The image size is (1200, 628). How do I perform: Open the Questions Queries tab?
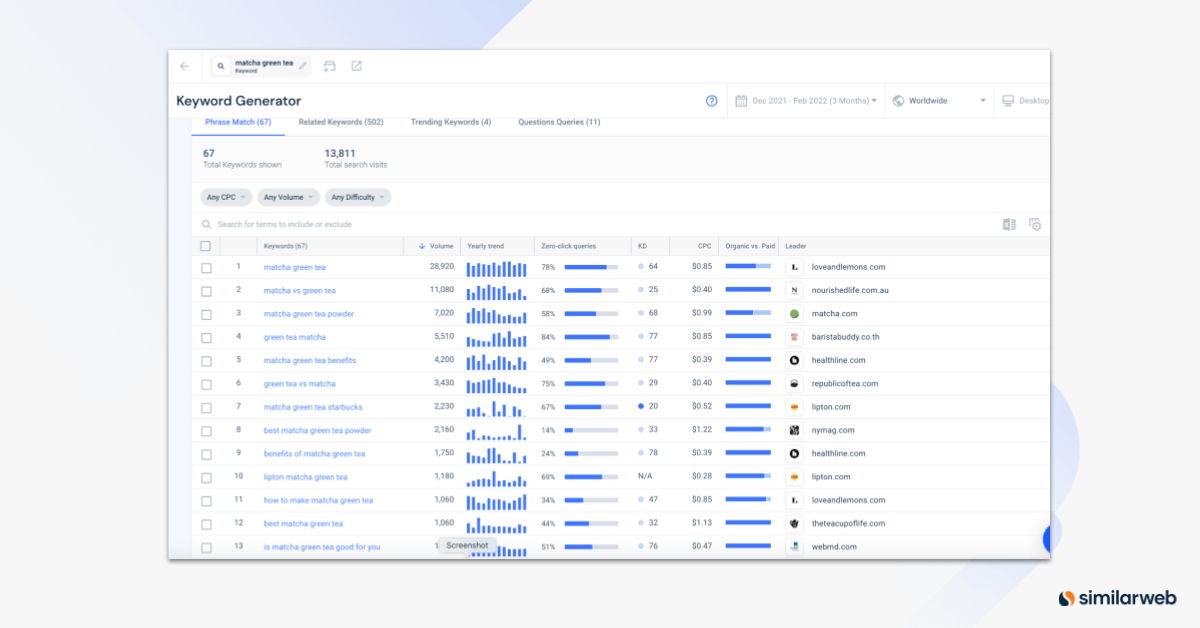559,122
